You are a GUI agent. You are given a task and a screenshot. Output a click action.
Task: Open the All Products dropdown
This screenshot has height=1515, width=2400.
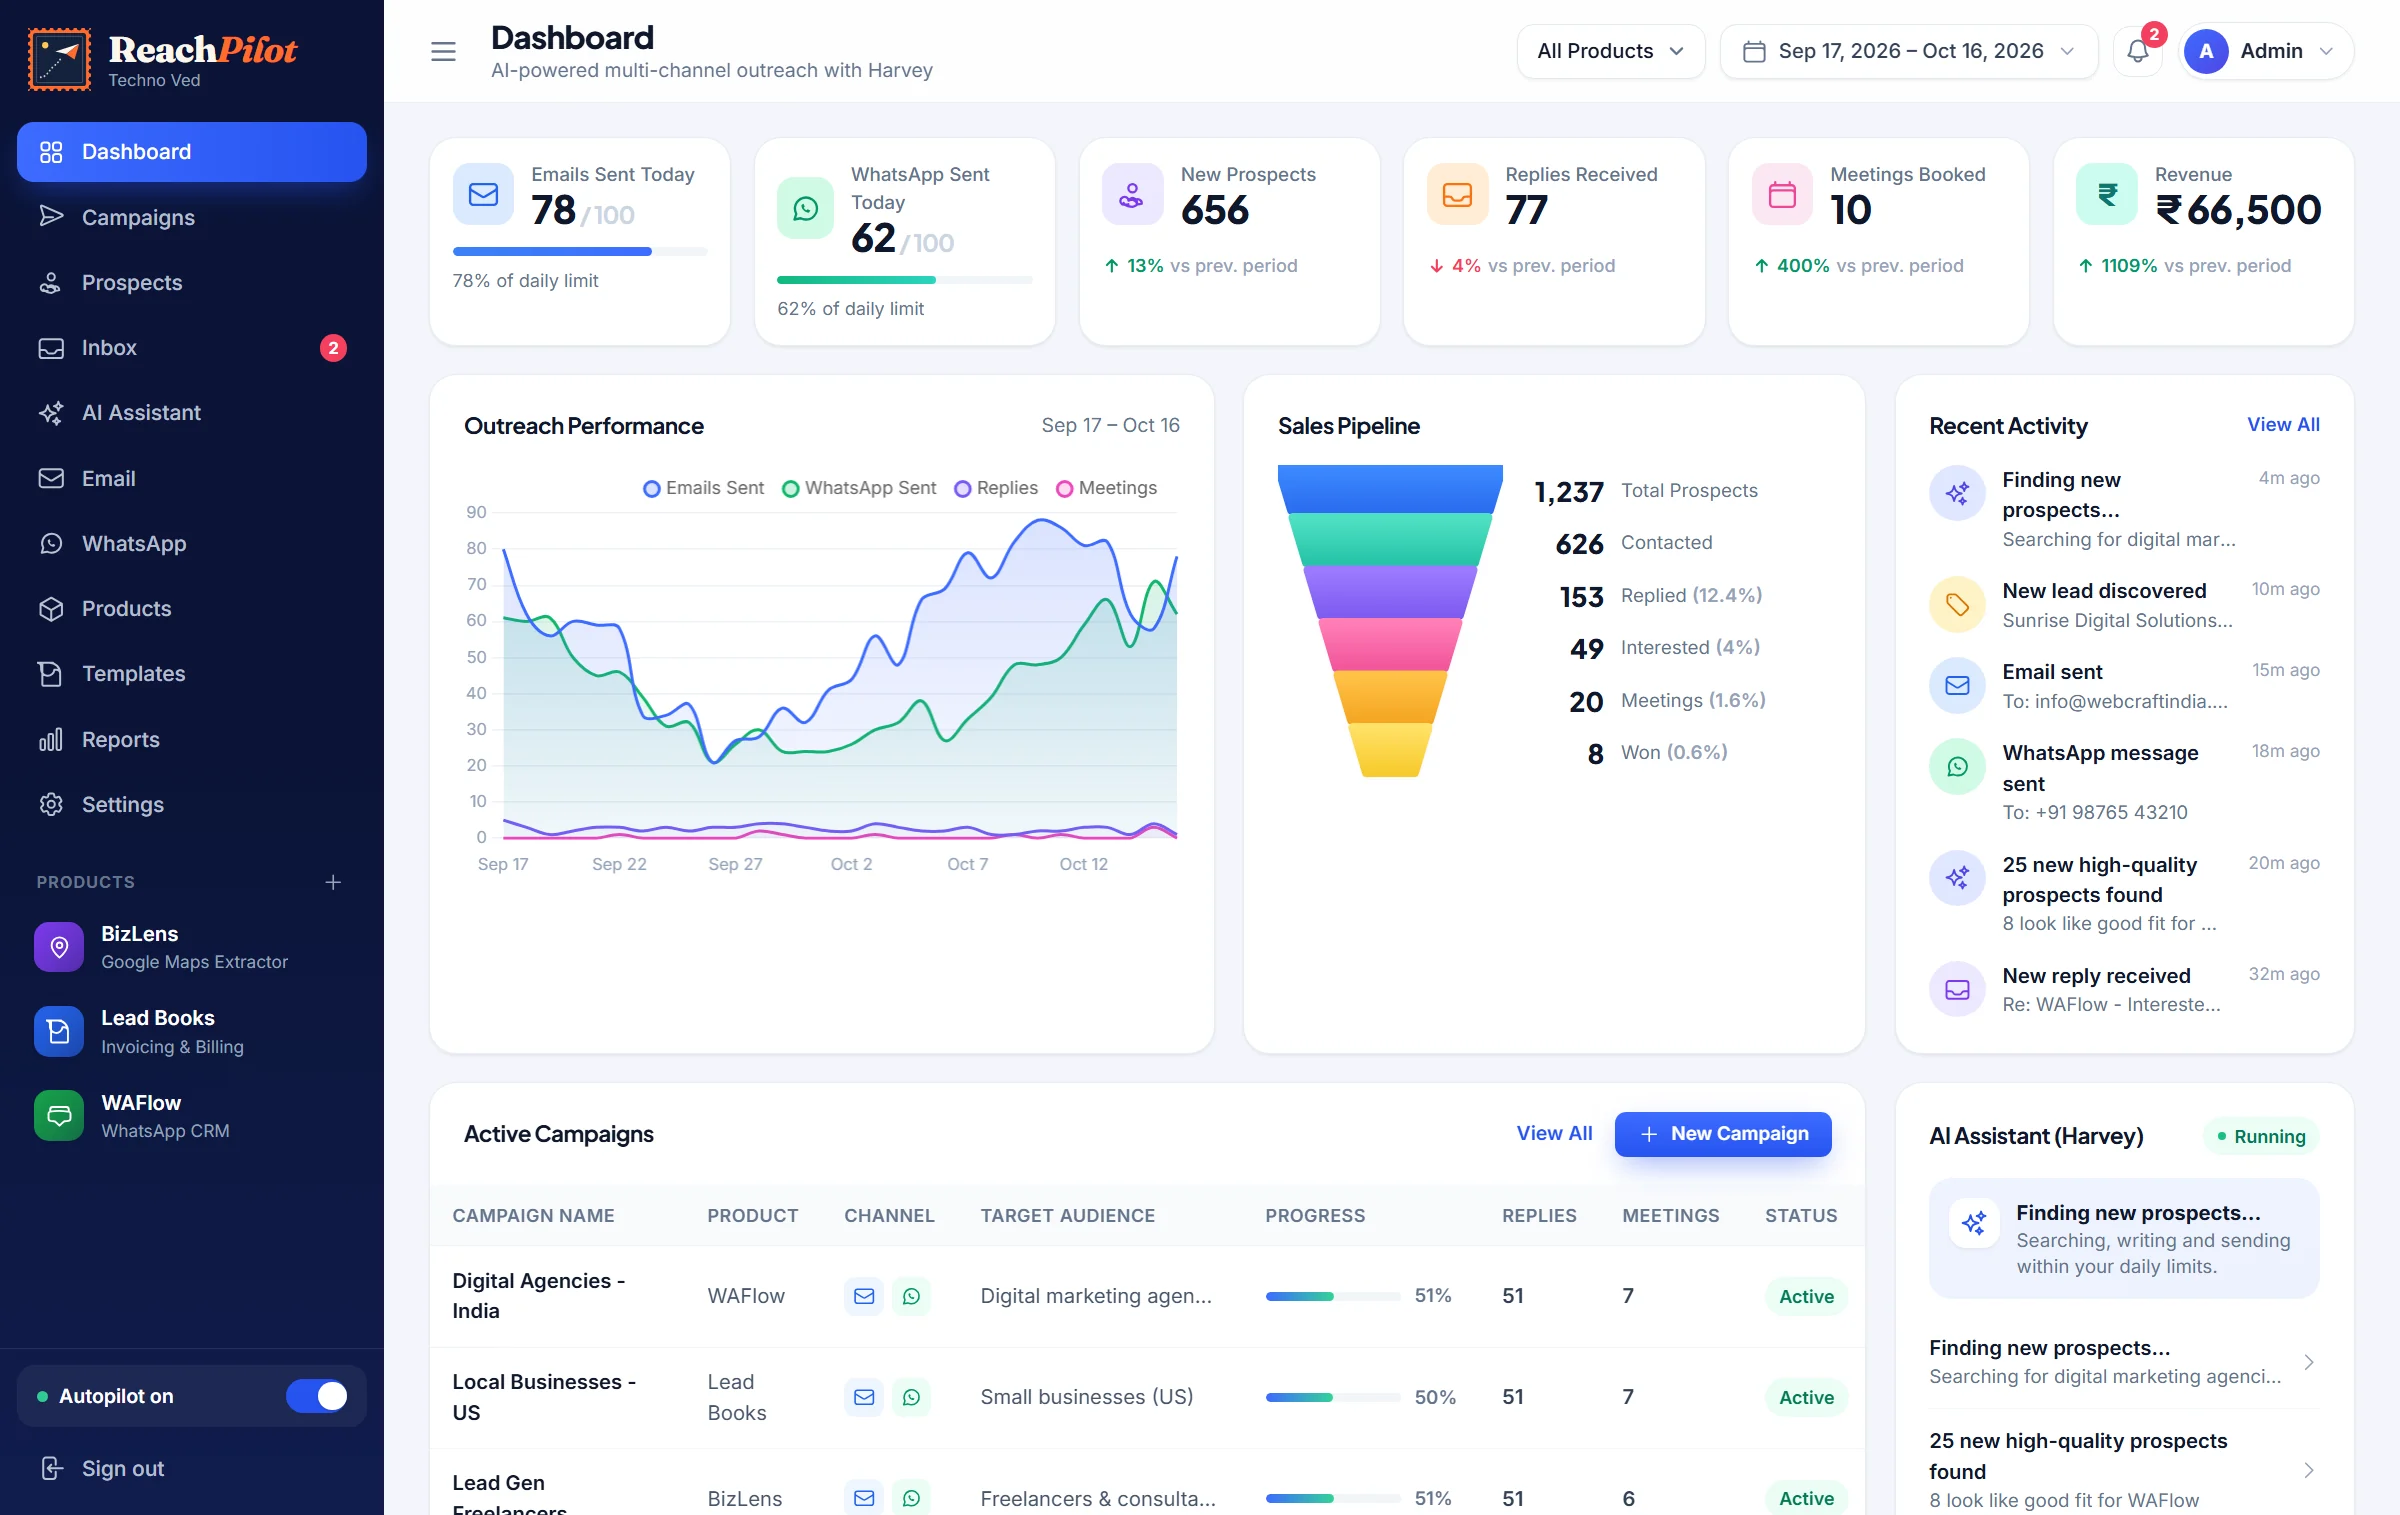point(1610,51)
